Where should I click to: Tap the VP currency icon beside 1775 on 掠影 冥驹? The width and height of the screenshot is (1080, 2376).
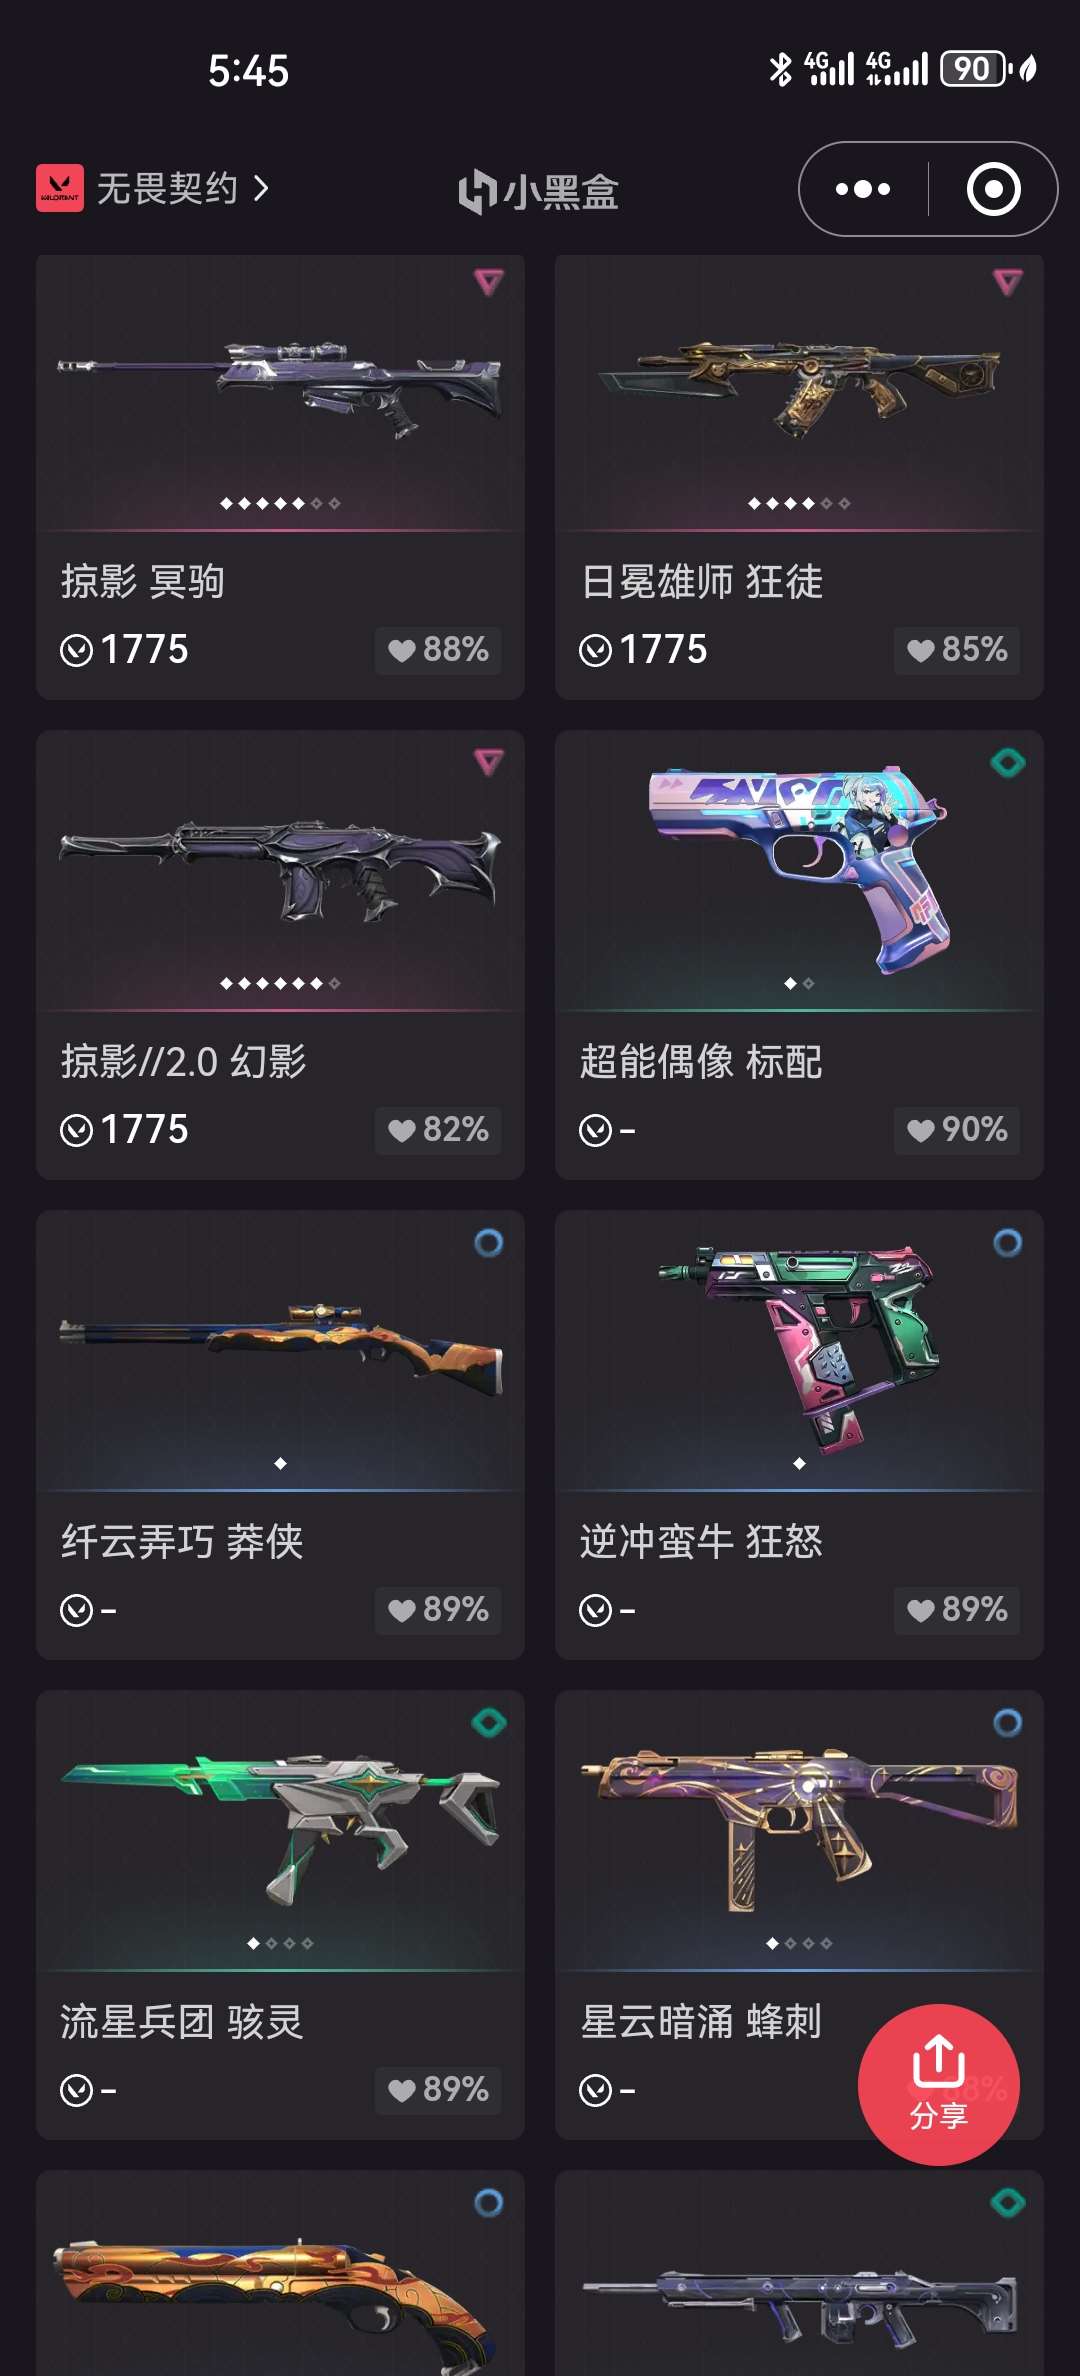coord(77,650)
